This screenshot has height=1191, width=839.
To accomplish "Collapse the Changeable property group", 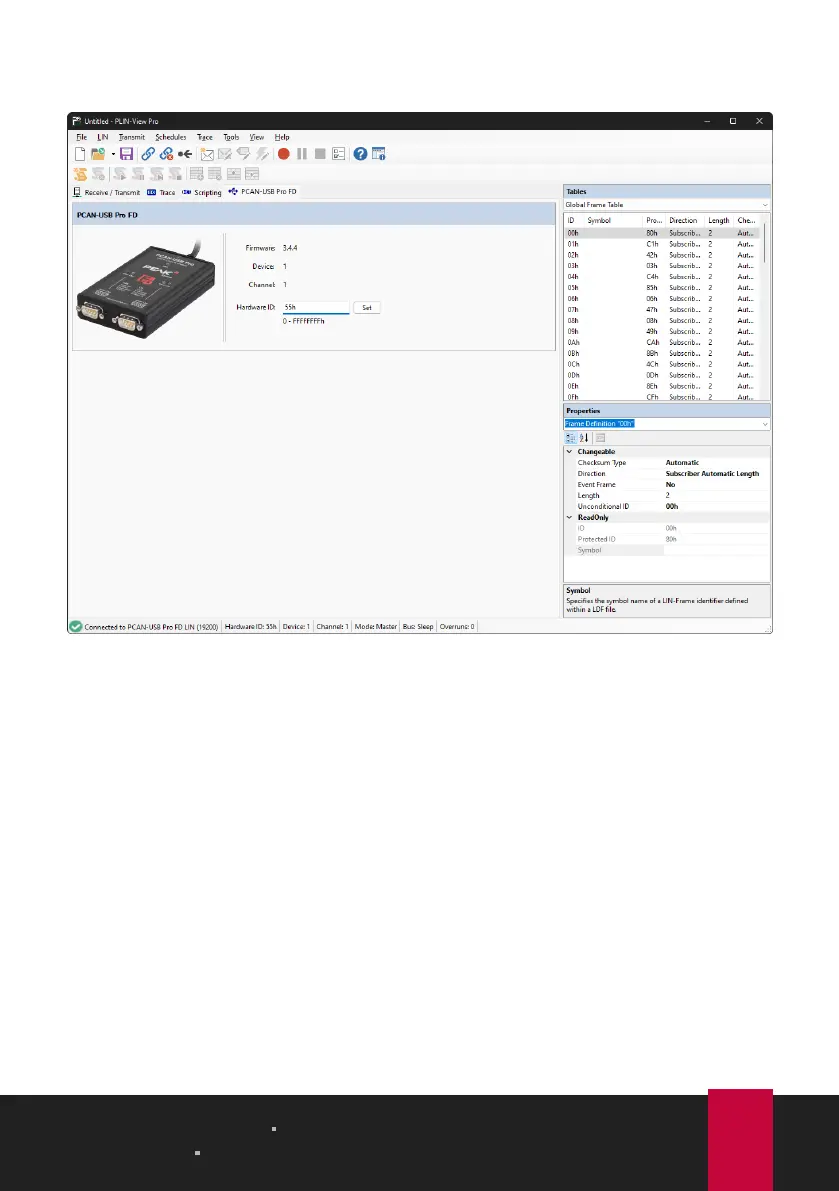I will [x=569, y=452].
